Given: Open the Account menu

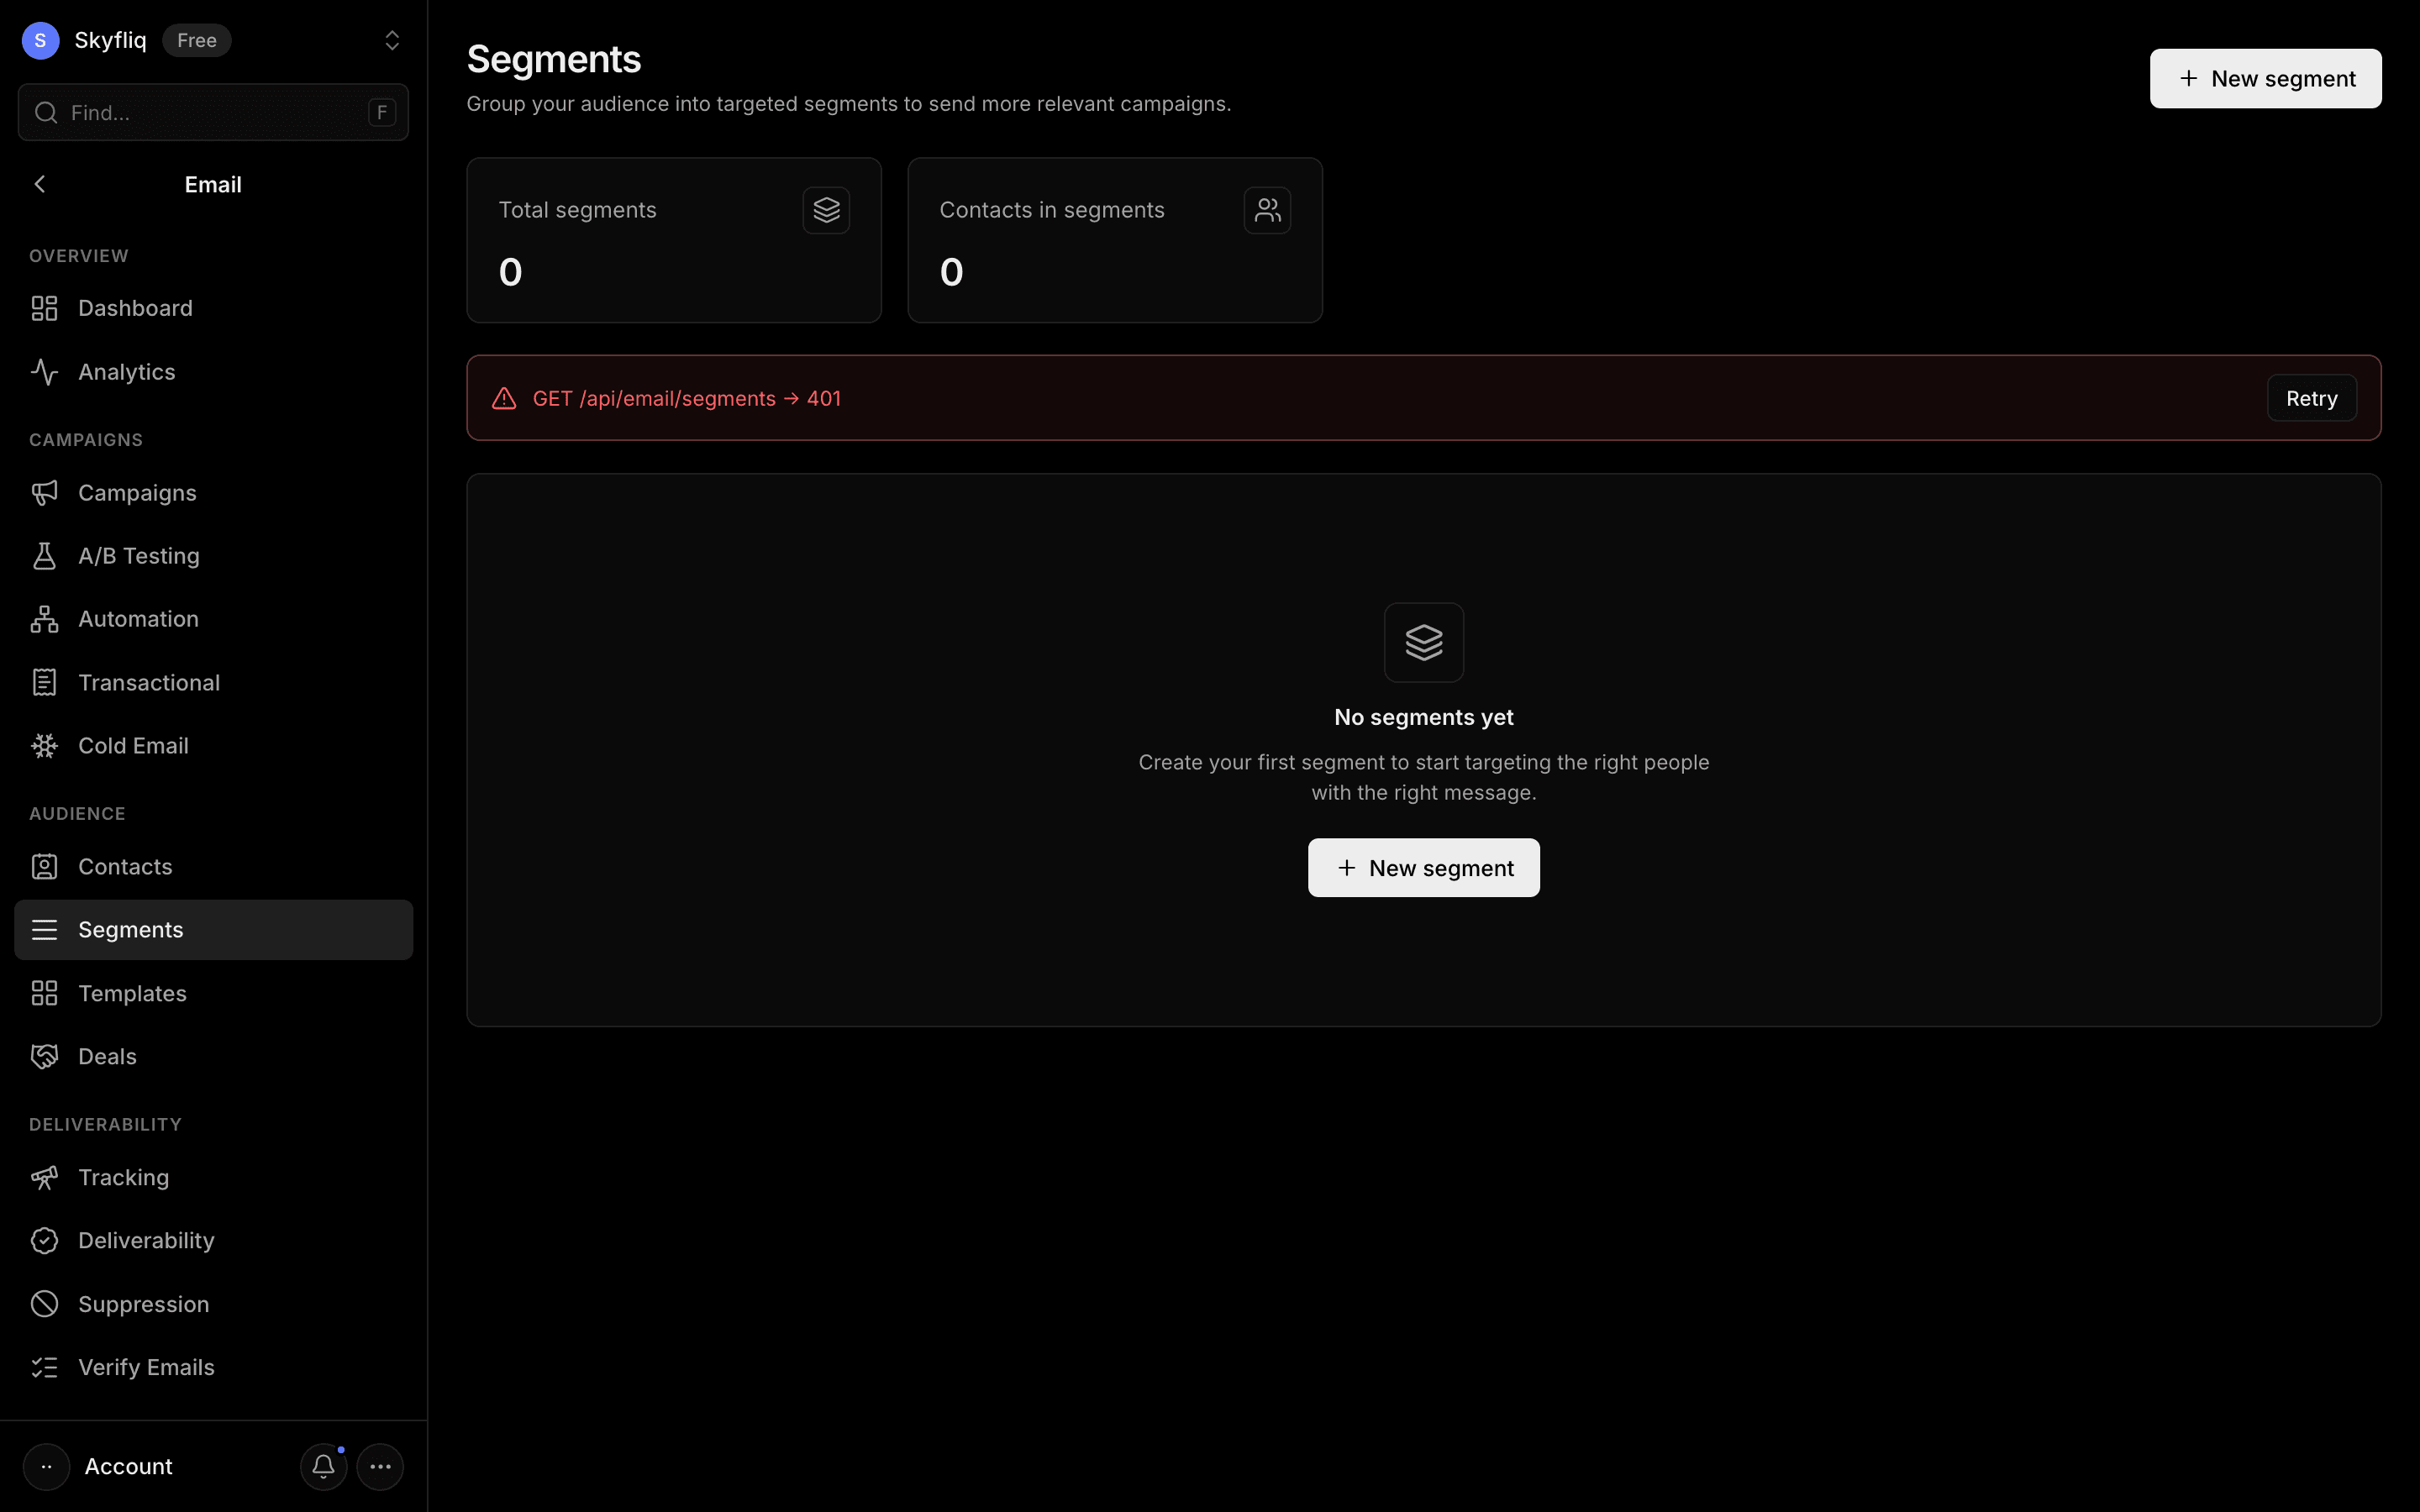Looking at the screenshot, I should point(98,1466).
